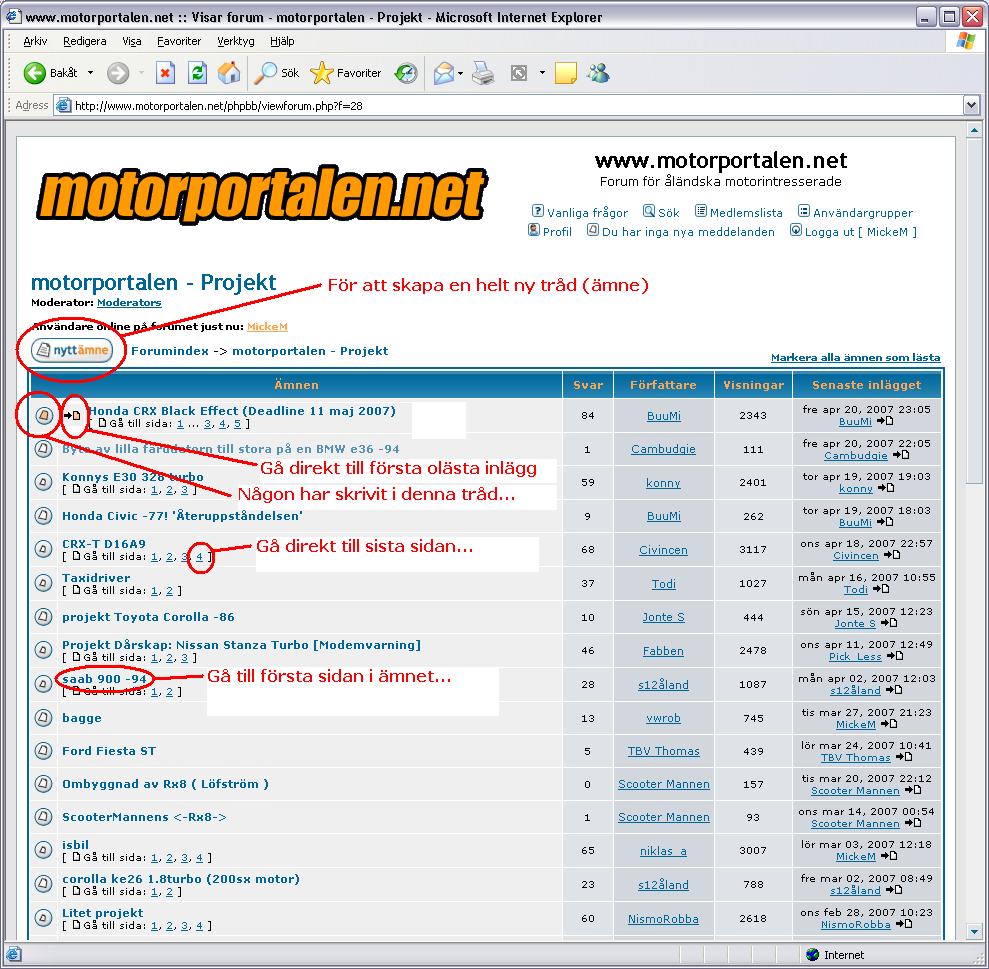The image size is (989, 969).
Task: Click the last-post icon in the Litet projekt row
Action: pos(904,924)
